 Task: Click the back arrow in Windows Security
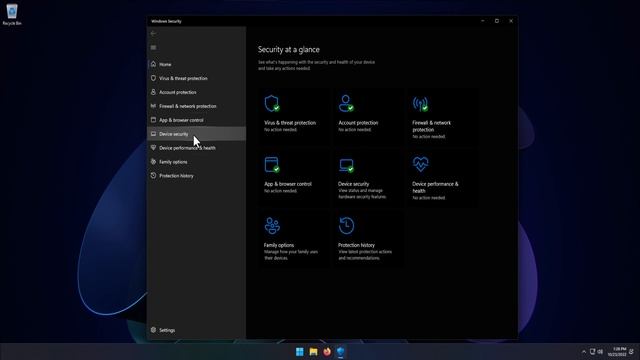tap(153, 33)
